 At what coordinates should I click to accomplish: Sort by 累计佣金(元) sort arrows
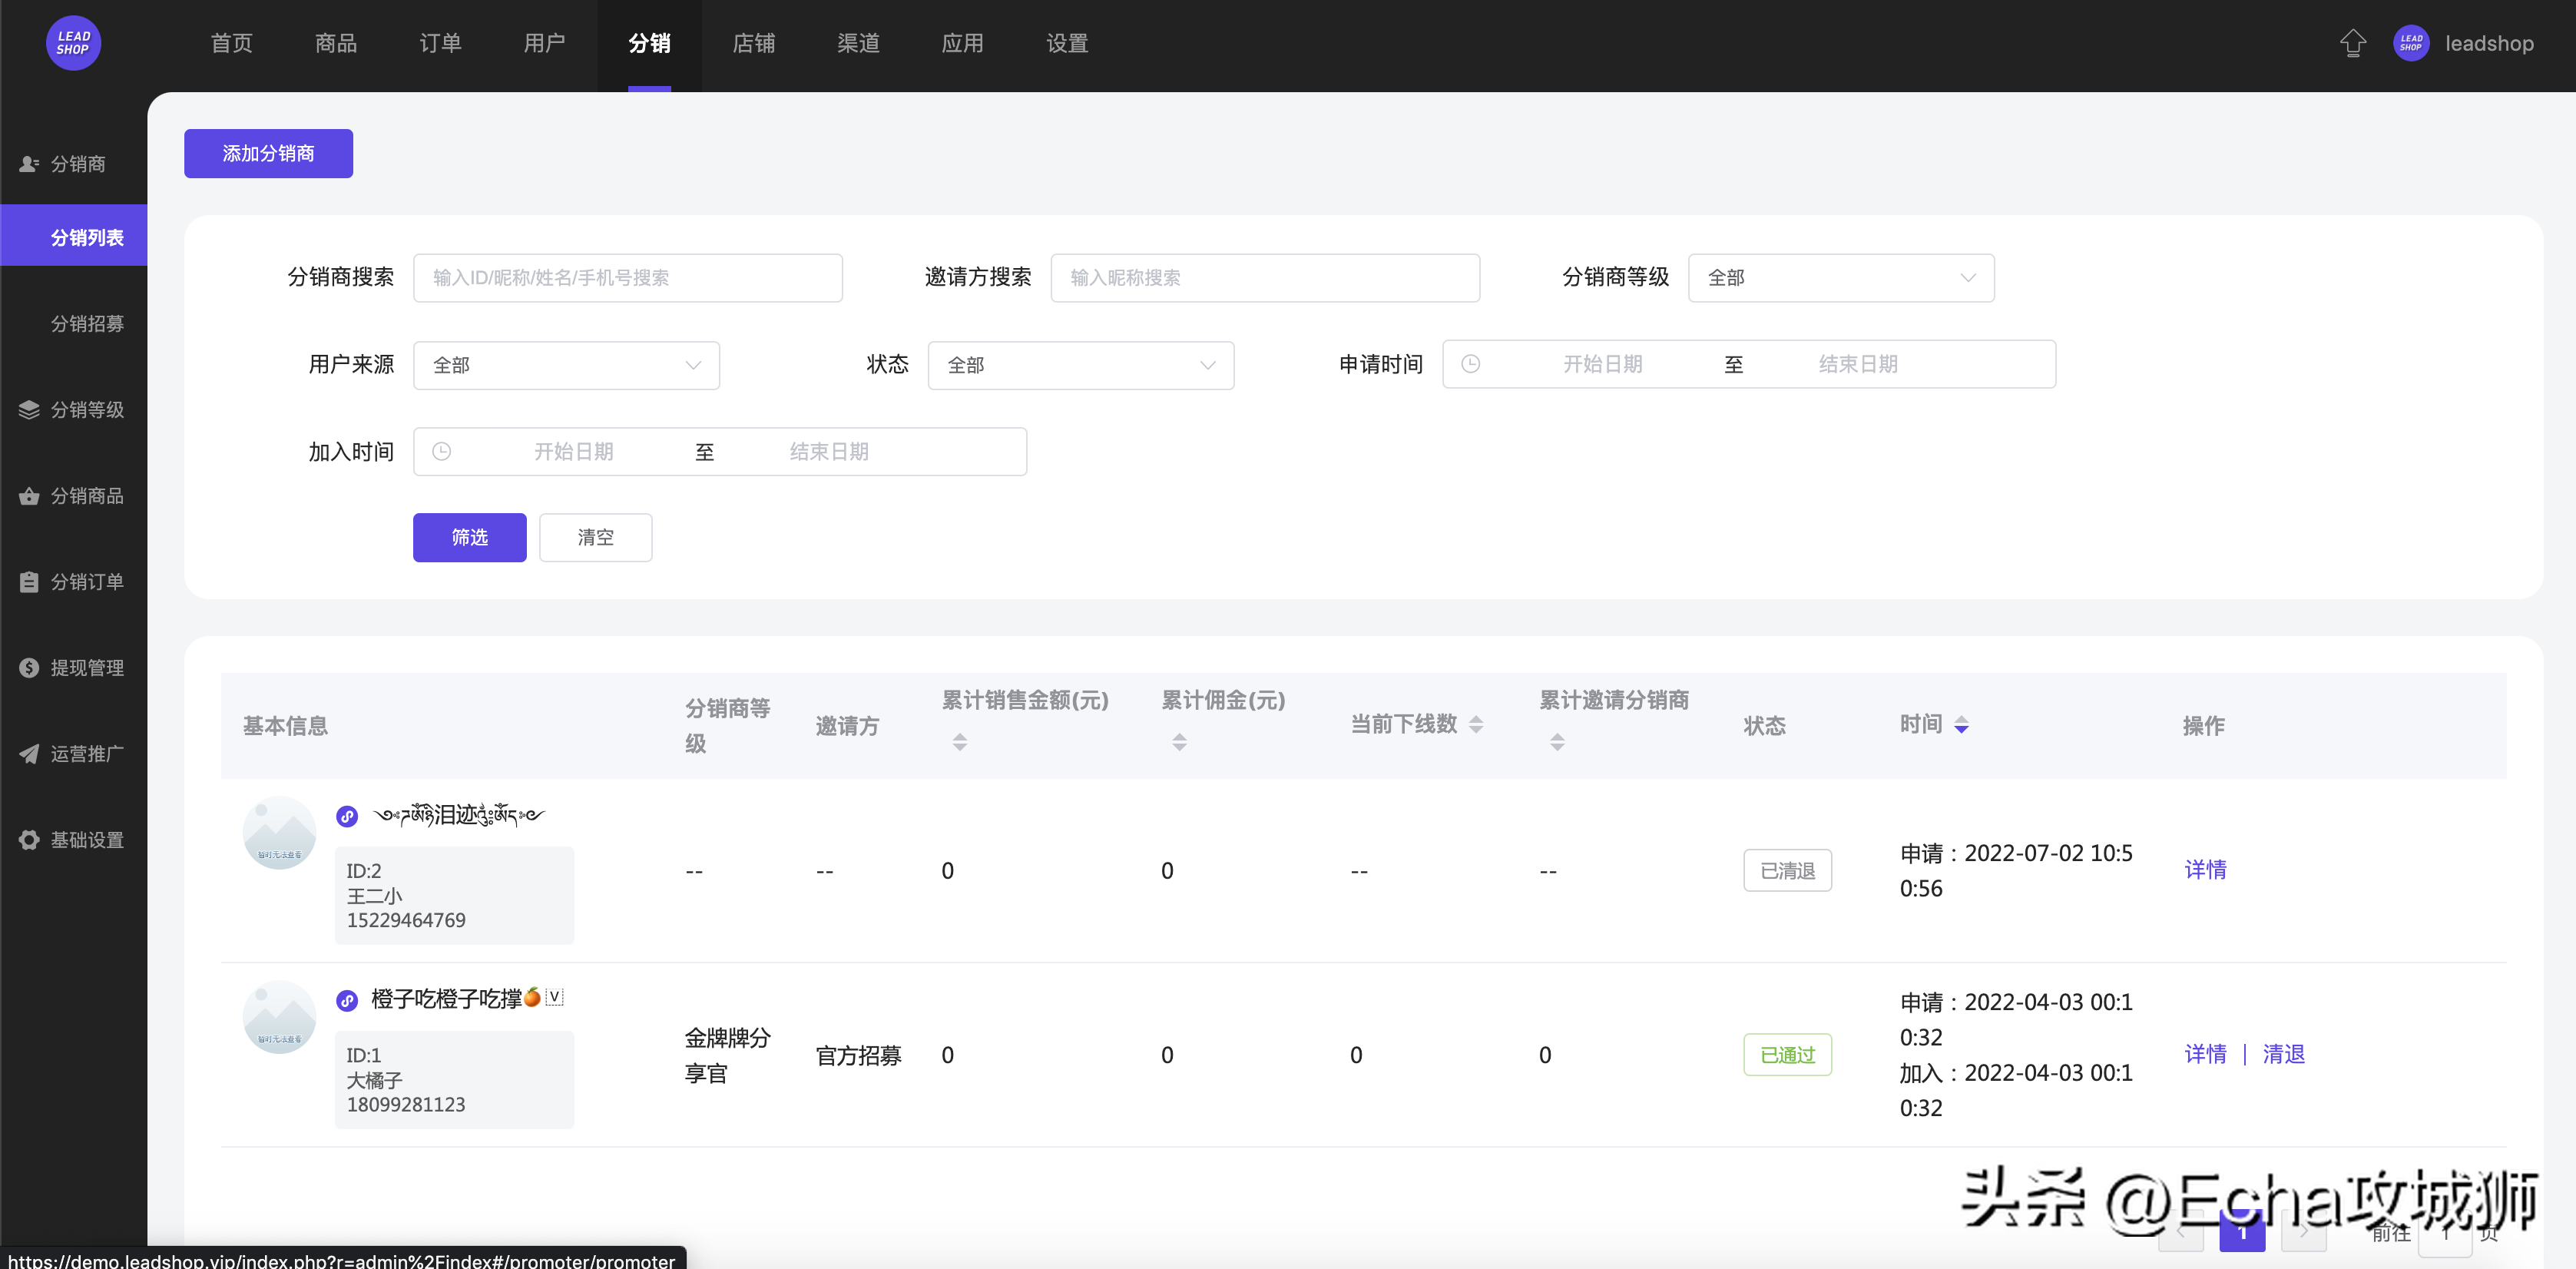coord(1180,741)
